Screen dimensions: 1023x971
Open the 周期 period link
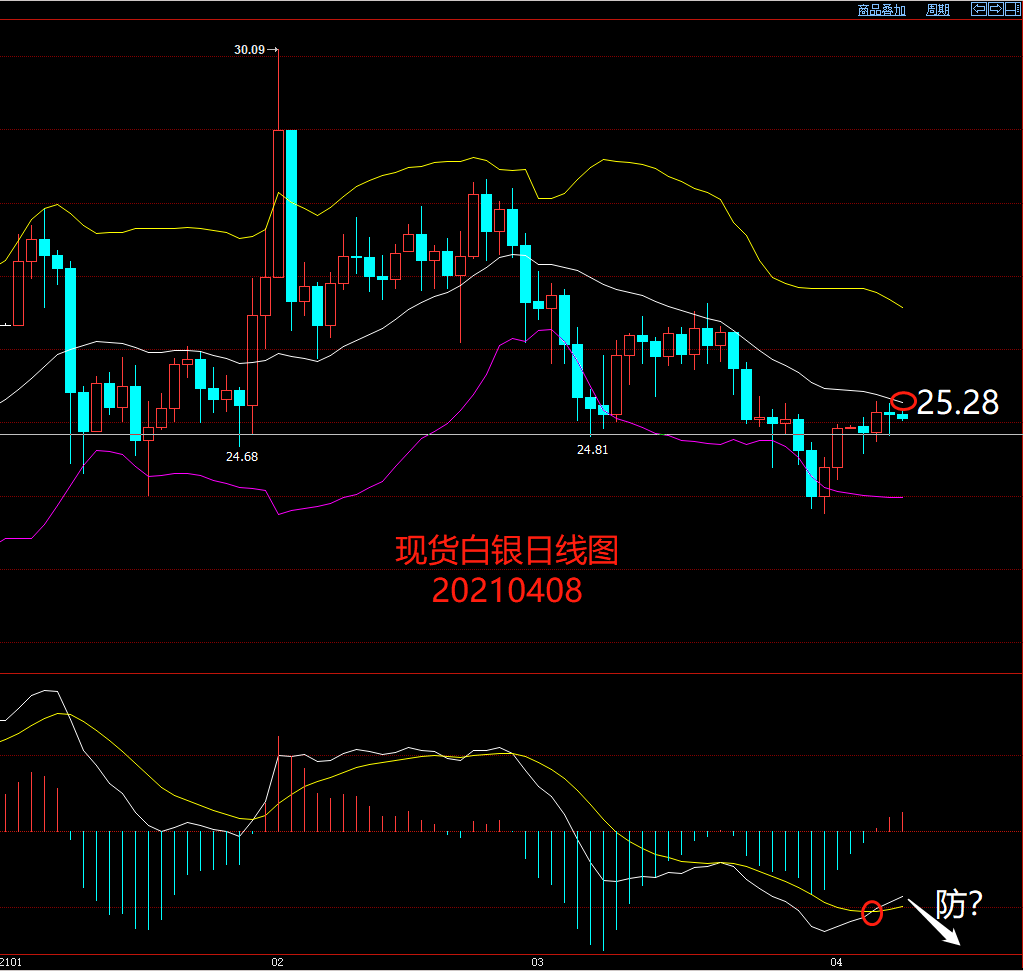point(938,10)
